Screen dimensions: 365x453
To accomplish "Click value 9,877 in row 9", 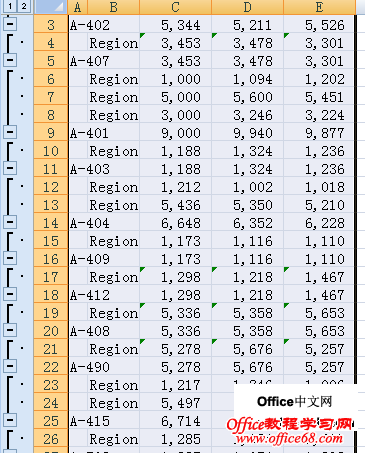I will coord(319,133).
